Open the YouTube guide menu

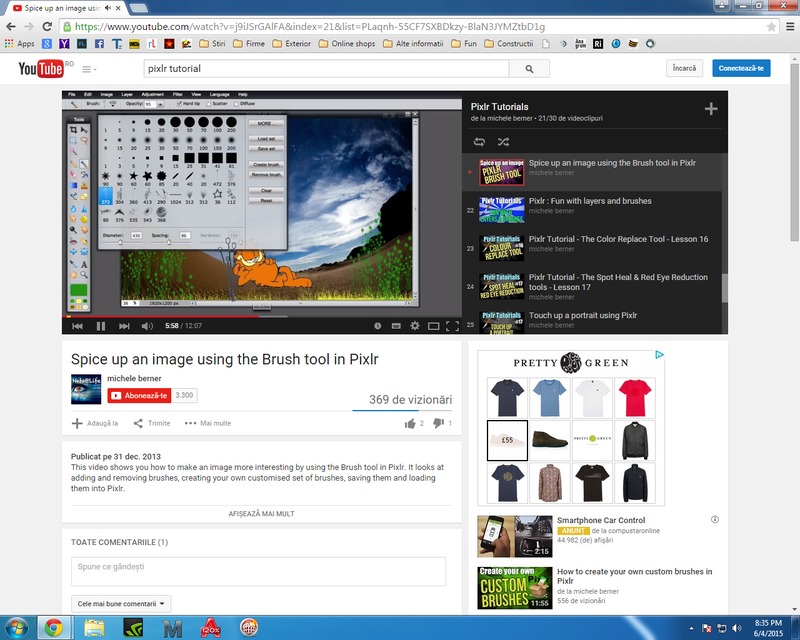(x=89, y=69)
